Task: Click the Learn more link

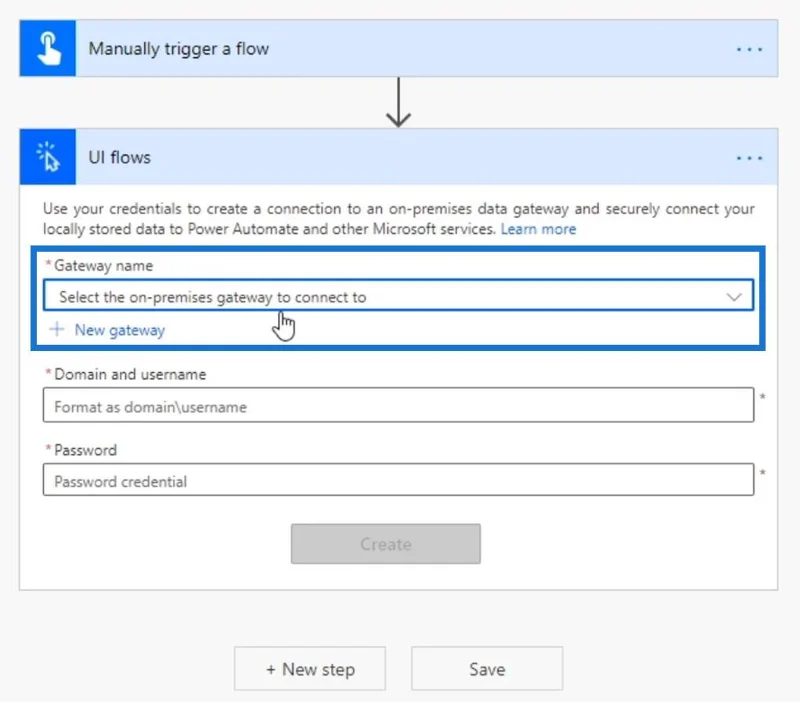Action: coord(538,229)
